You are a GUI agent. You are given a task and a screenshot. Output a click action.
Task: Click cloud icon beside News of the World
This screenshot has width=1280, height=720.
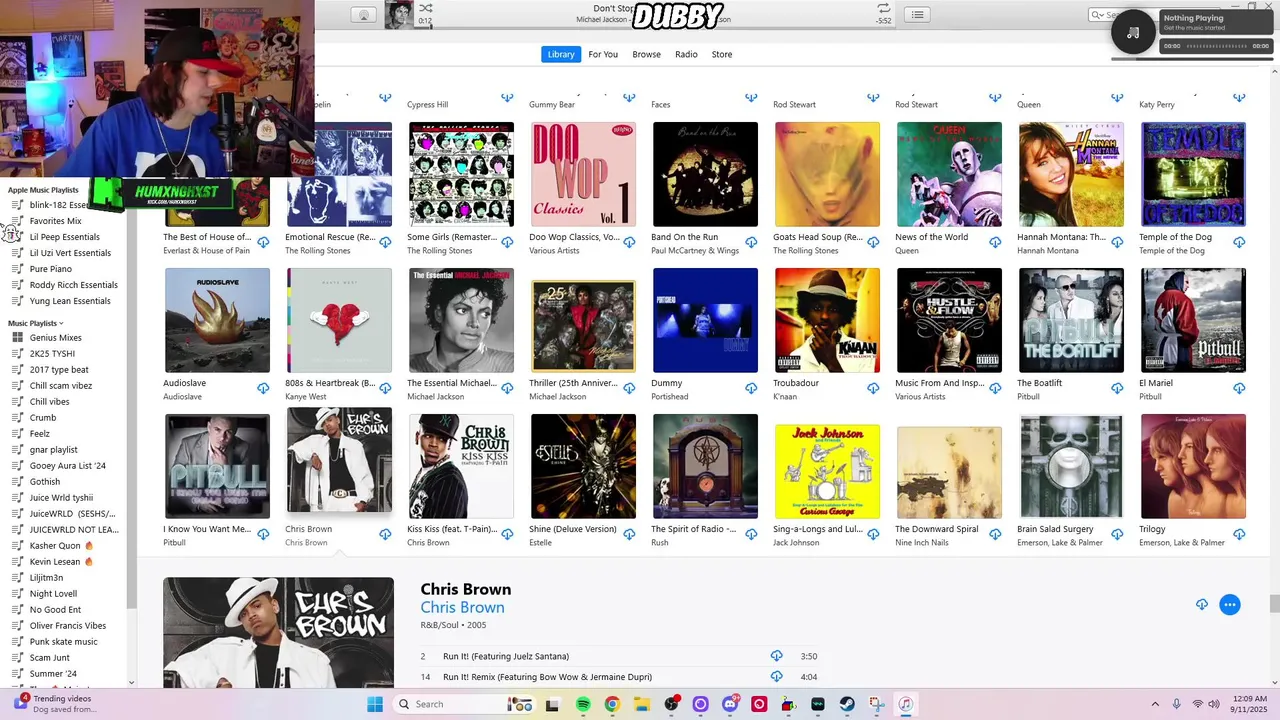(995, 242)
